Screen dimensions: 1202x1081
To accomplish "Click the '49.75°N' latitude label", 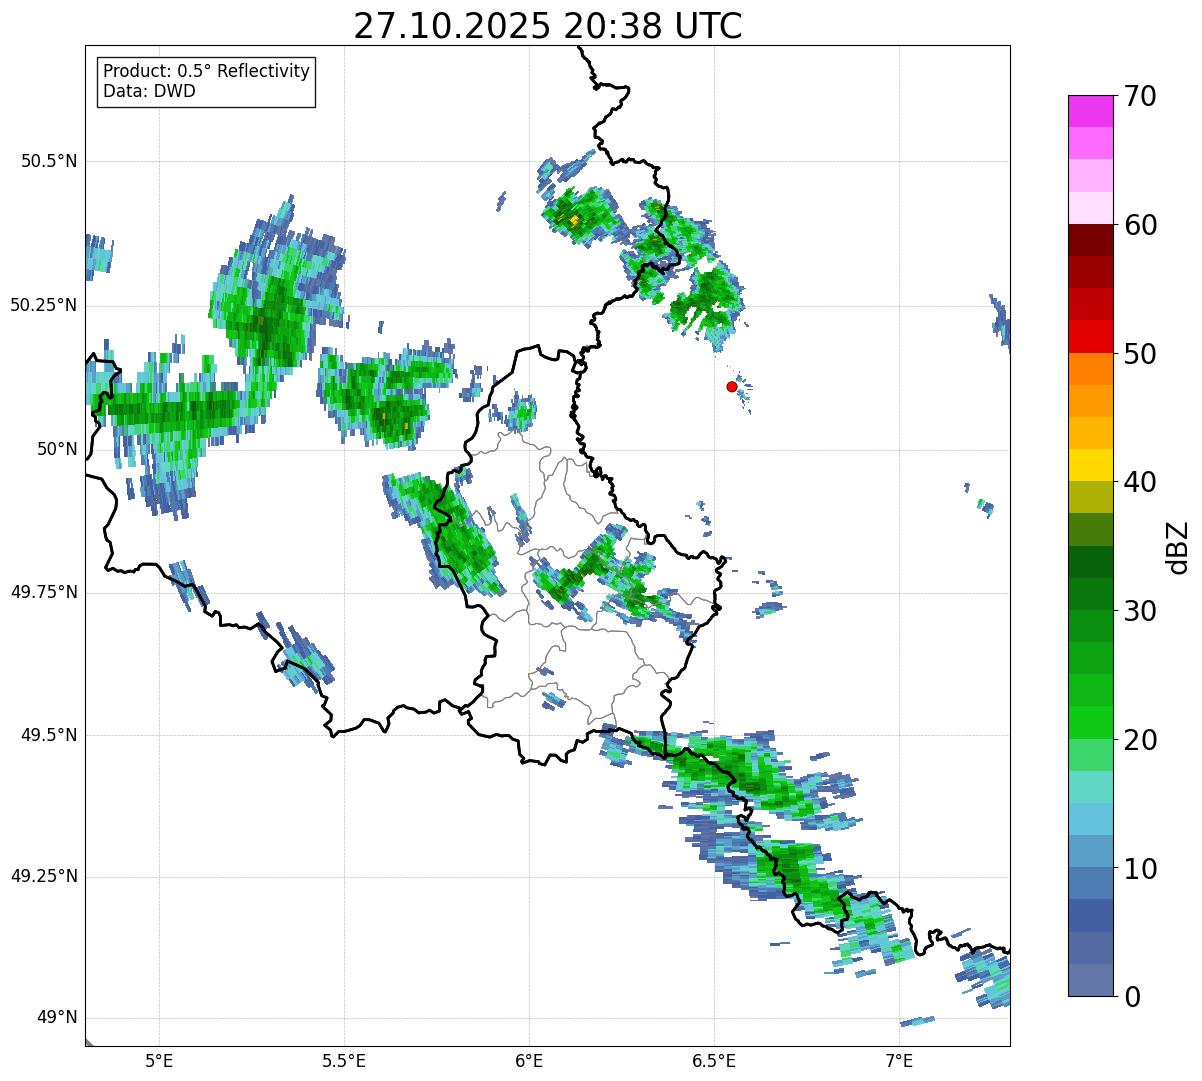I will (x=44, y=592).
